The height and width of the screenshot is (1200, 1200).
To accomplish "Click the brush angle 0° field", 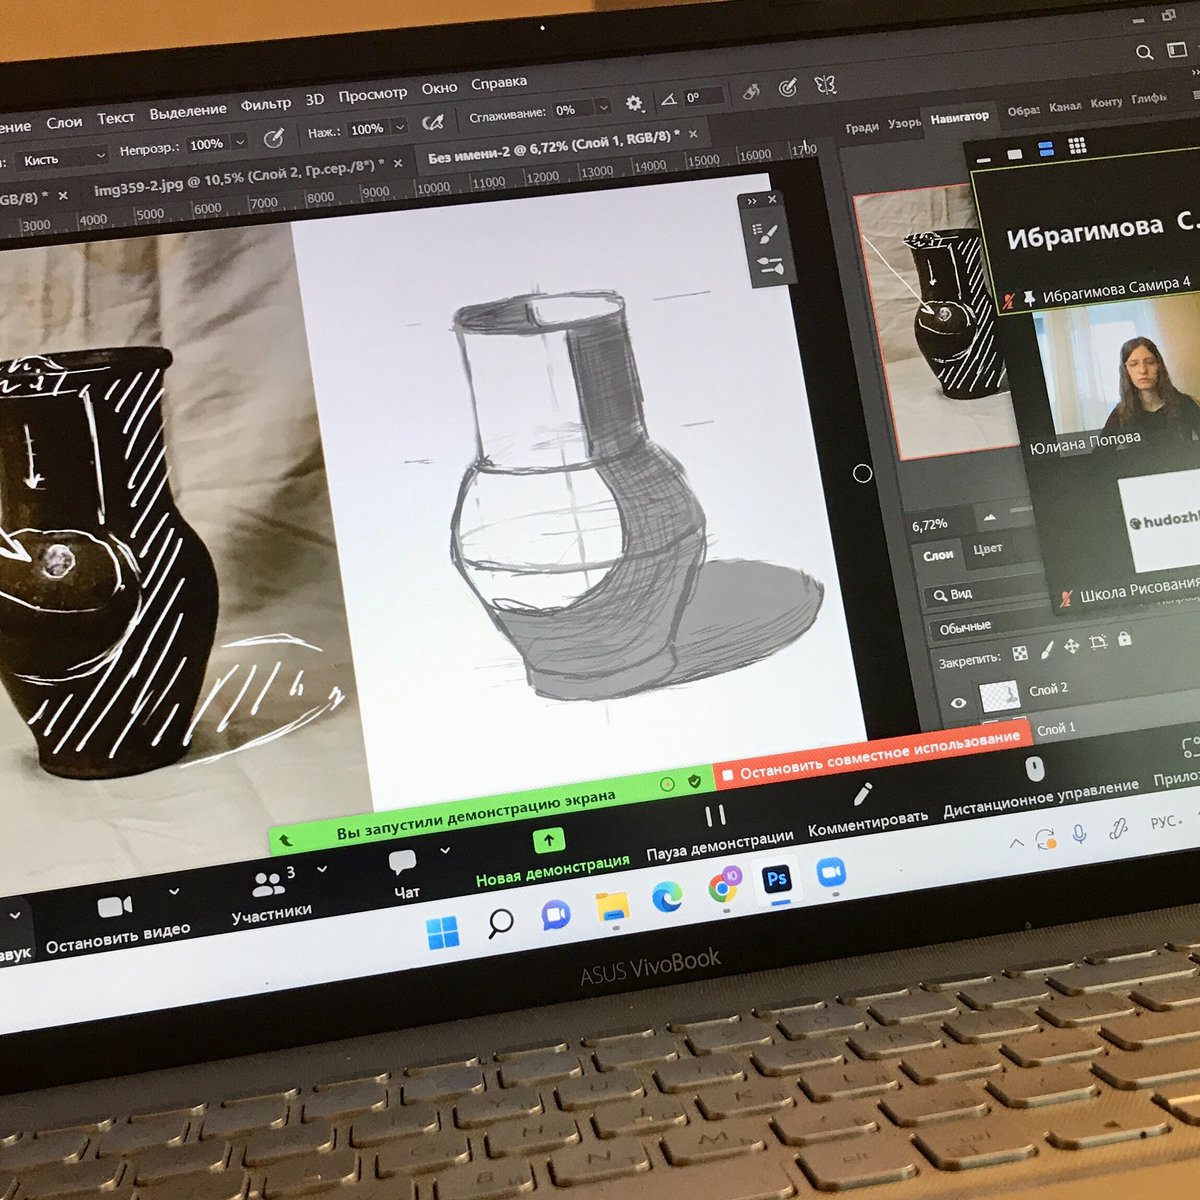I will pos(704,96).
